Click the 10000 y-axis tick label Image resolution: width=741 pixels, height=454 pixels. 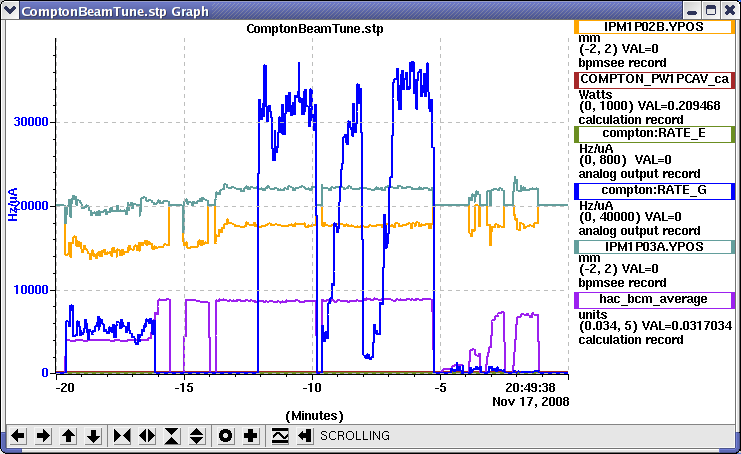tap(31, 290)
